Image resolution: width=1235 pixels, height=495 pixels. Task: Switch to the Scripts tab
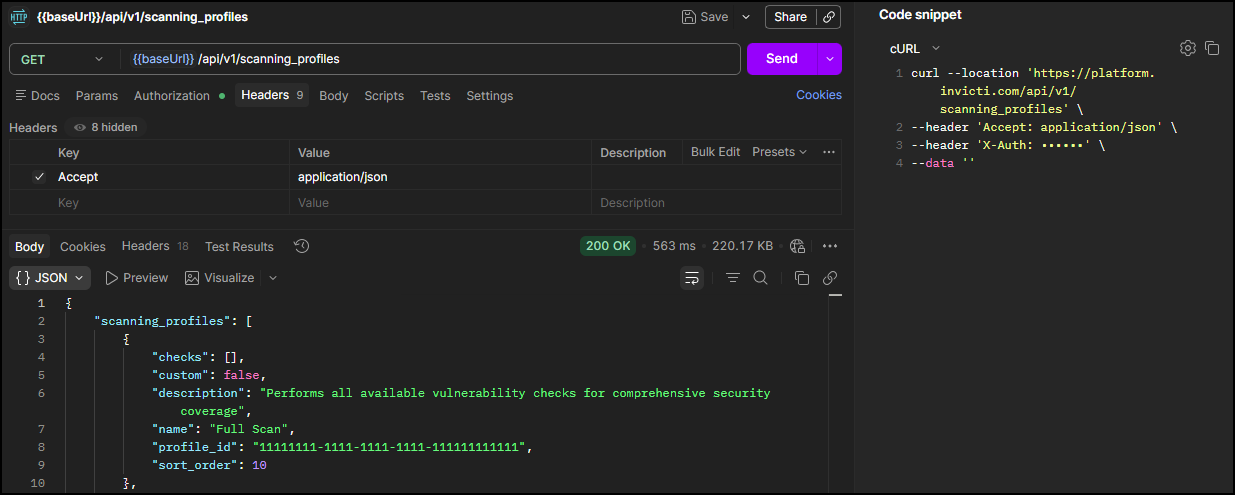pos(384,96)
